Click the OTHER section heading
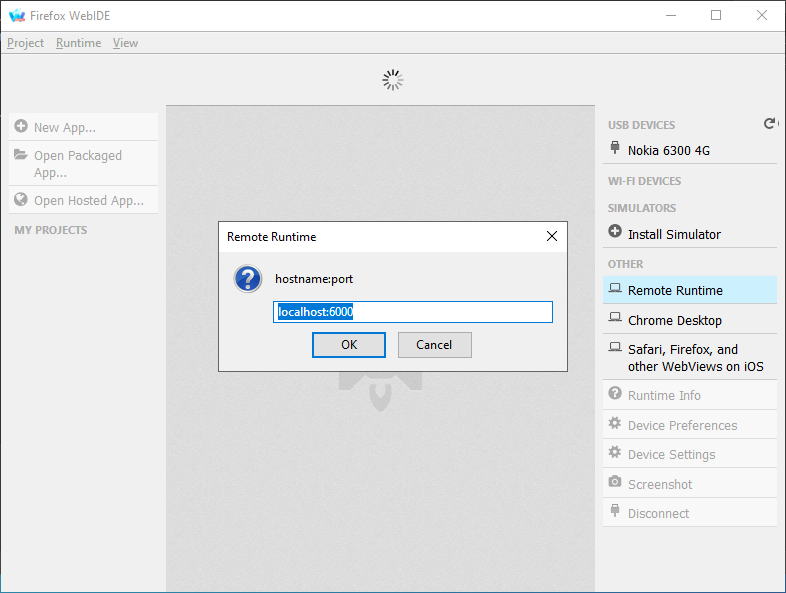 [625, 265]
